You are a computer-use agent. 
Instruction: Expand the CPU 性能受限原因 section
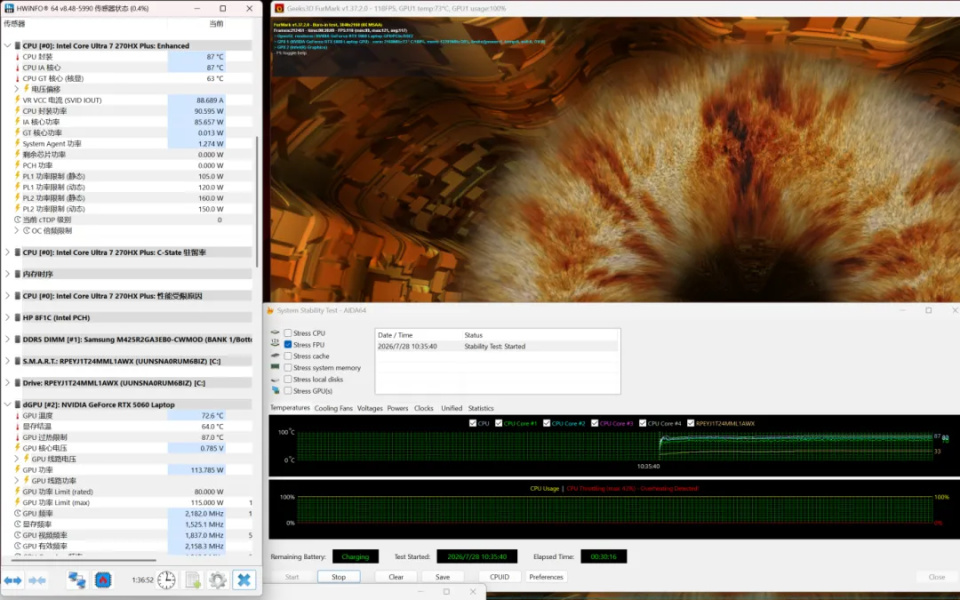(8, 296)
